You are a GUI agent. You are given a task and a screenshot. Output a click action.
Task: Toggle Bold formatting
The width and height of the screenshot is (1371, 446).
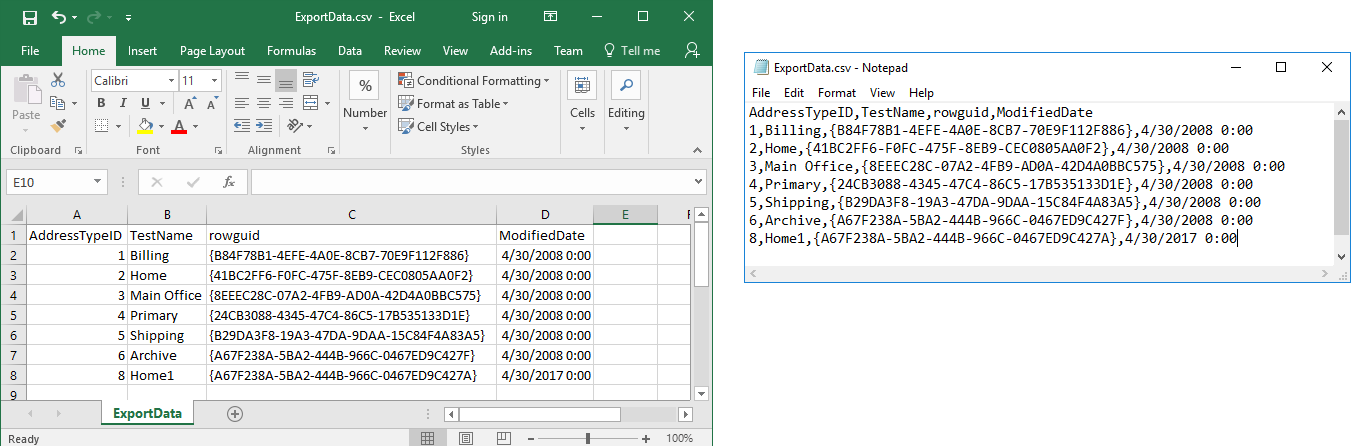coord(101,103)
